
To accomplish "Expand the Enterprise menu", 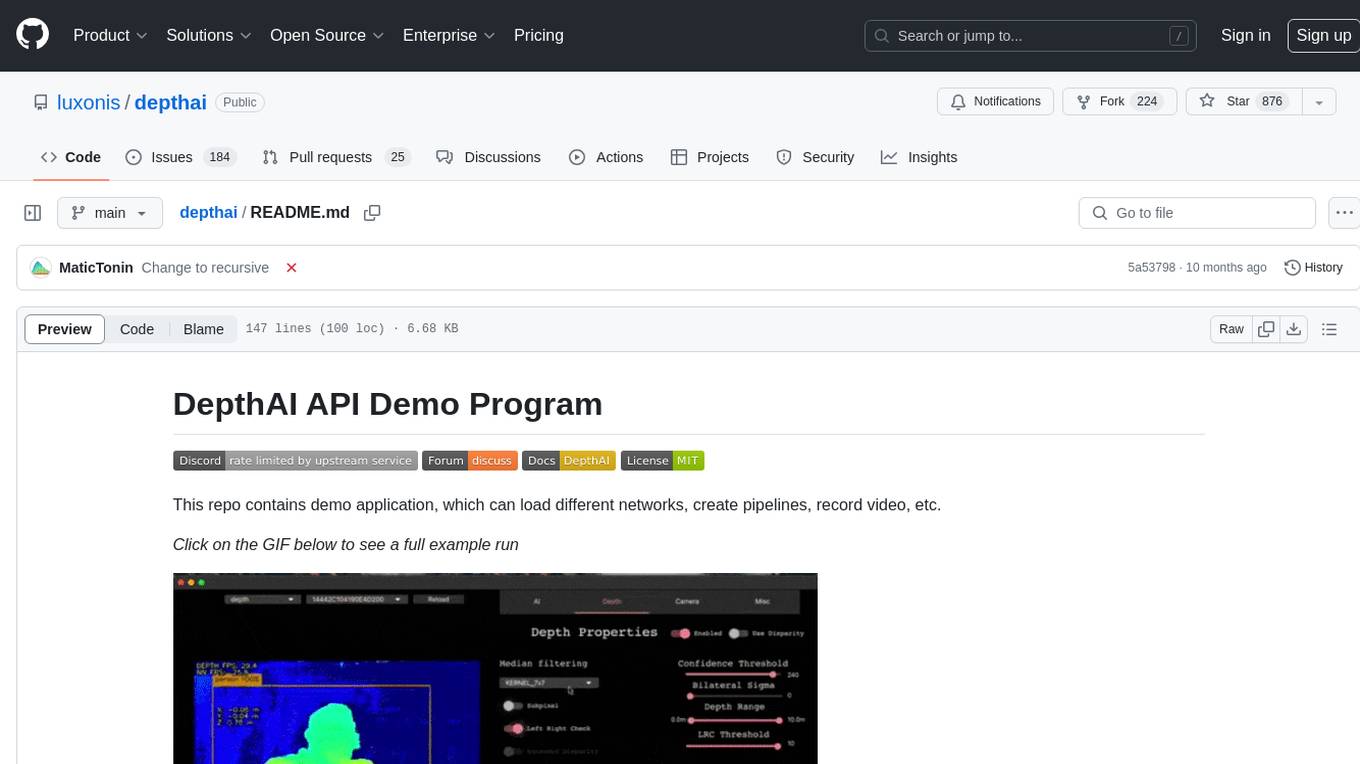I will (x=449, y=35).
